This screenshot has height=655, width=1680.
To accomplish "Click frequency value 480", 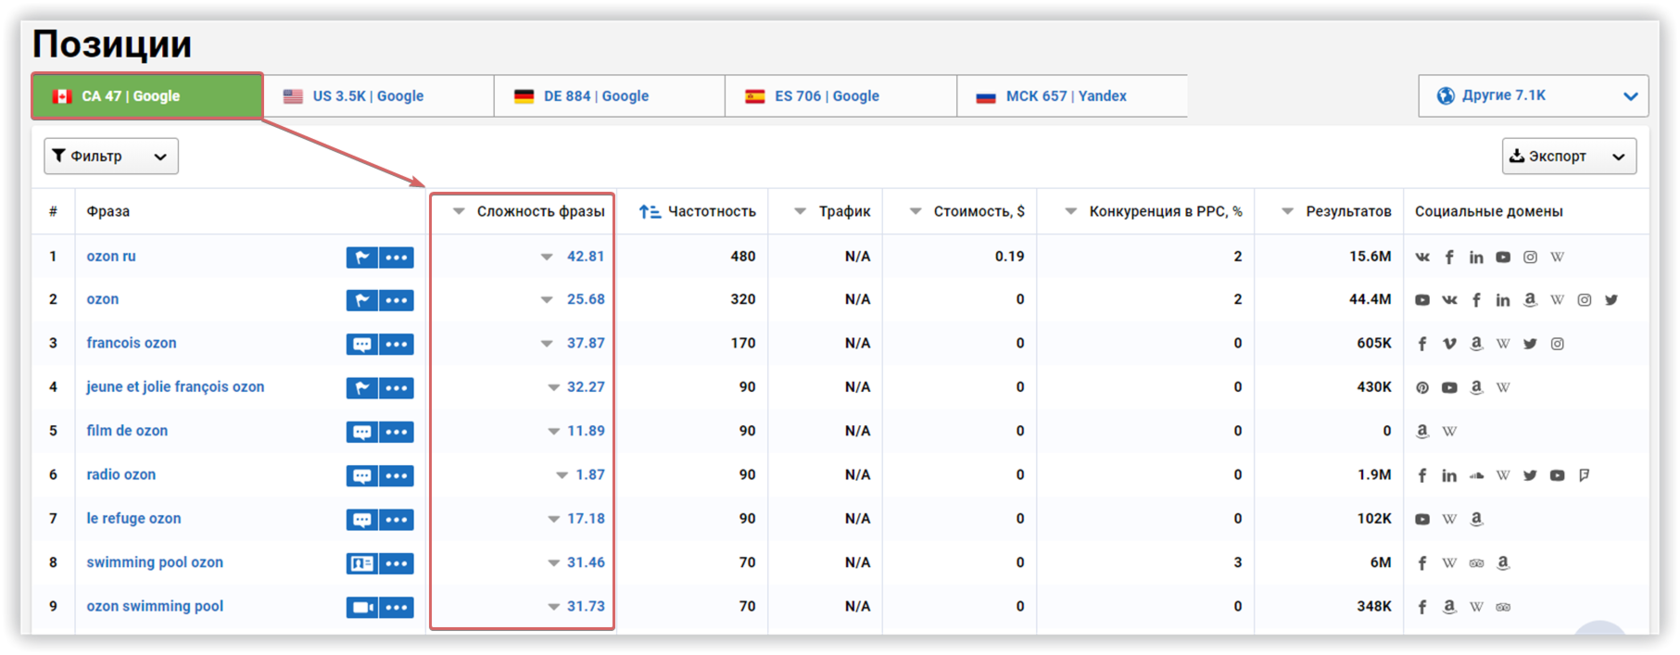I will tap(743, 256).
